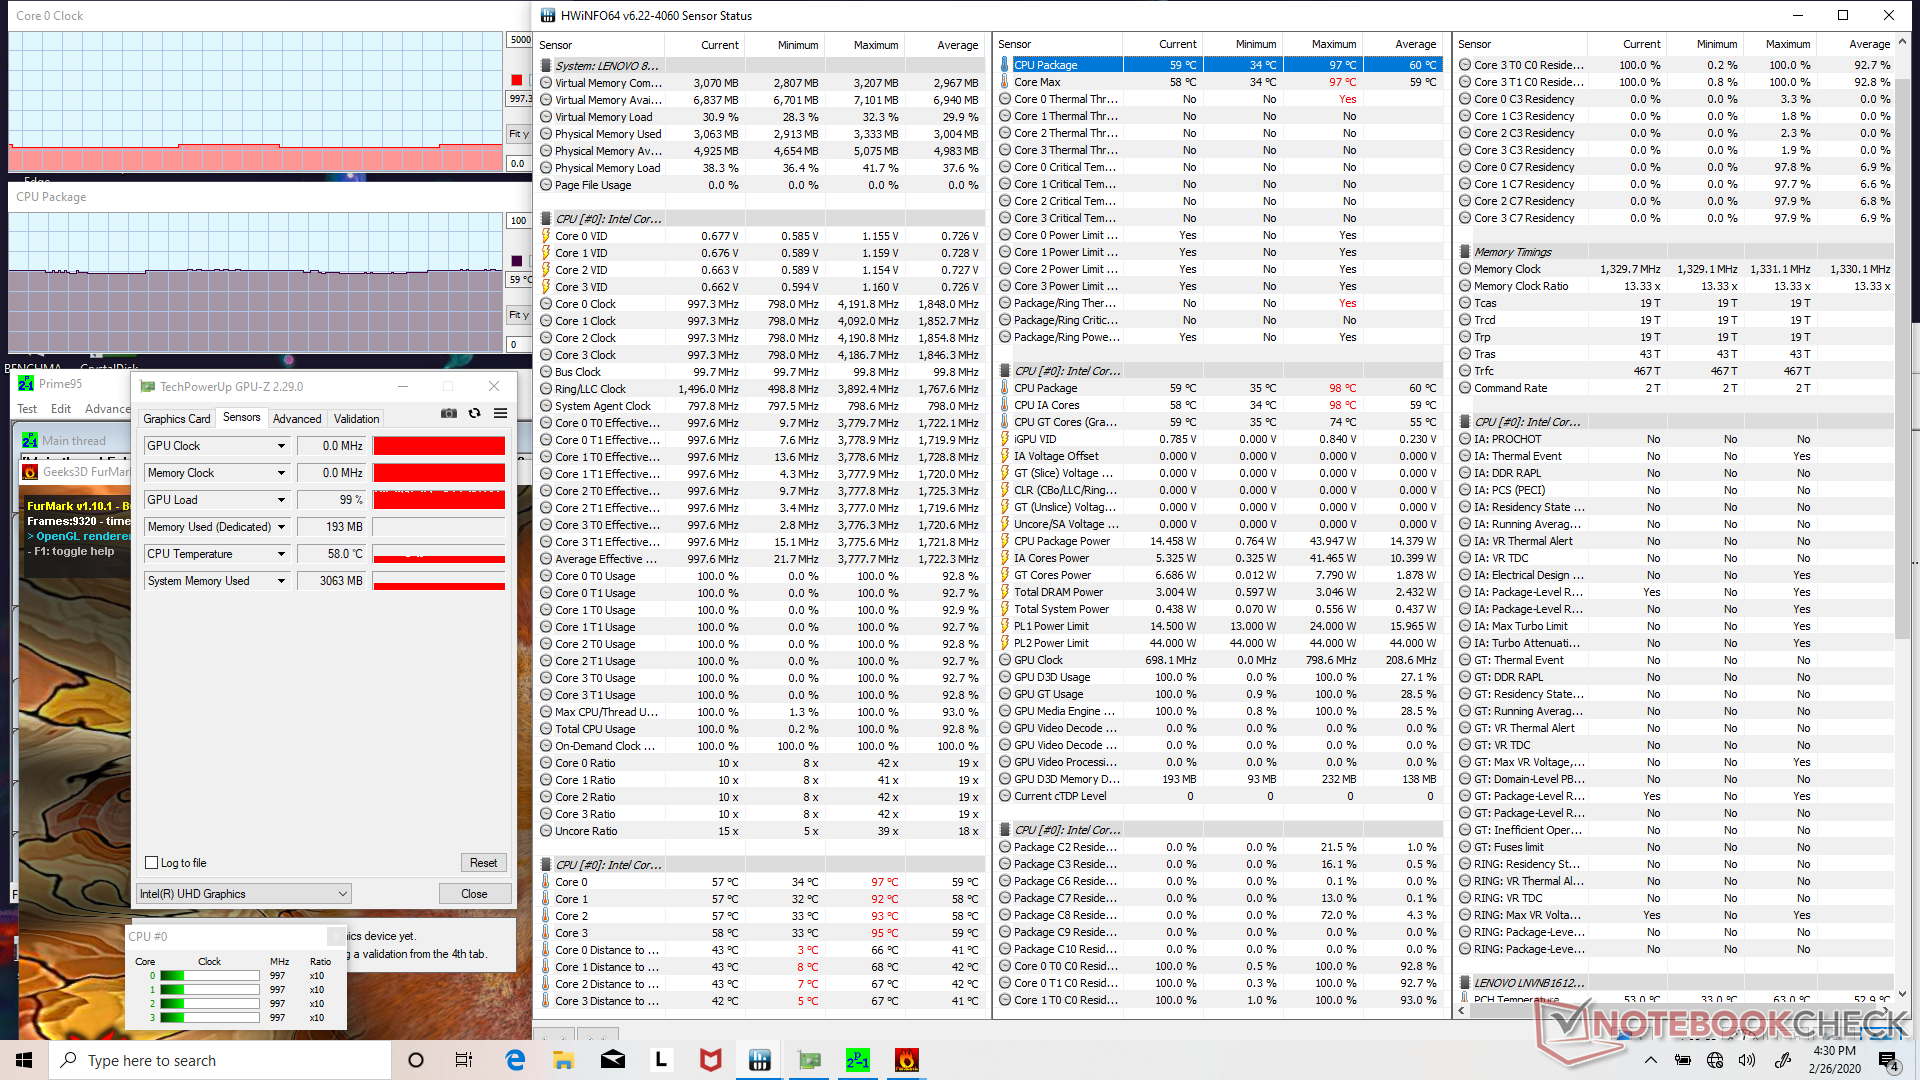
Task: Open the GPU-Z hamburger menu
Action: click(x=500, y=413)
